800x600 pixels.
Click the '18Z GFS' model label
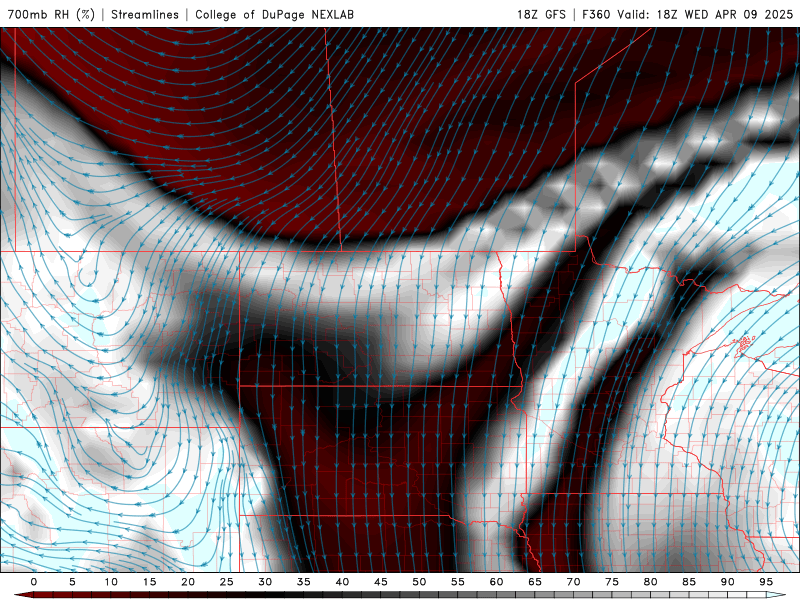point(541,14)
